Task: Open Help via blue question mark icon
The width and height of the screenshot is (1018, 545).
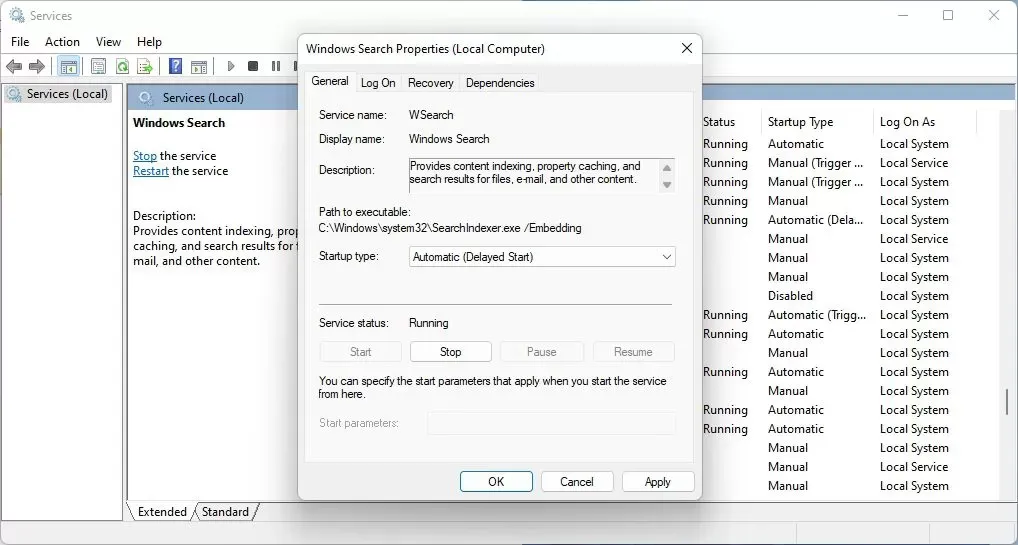Action: (x=175, y=66)
